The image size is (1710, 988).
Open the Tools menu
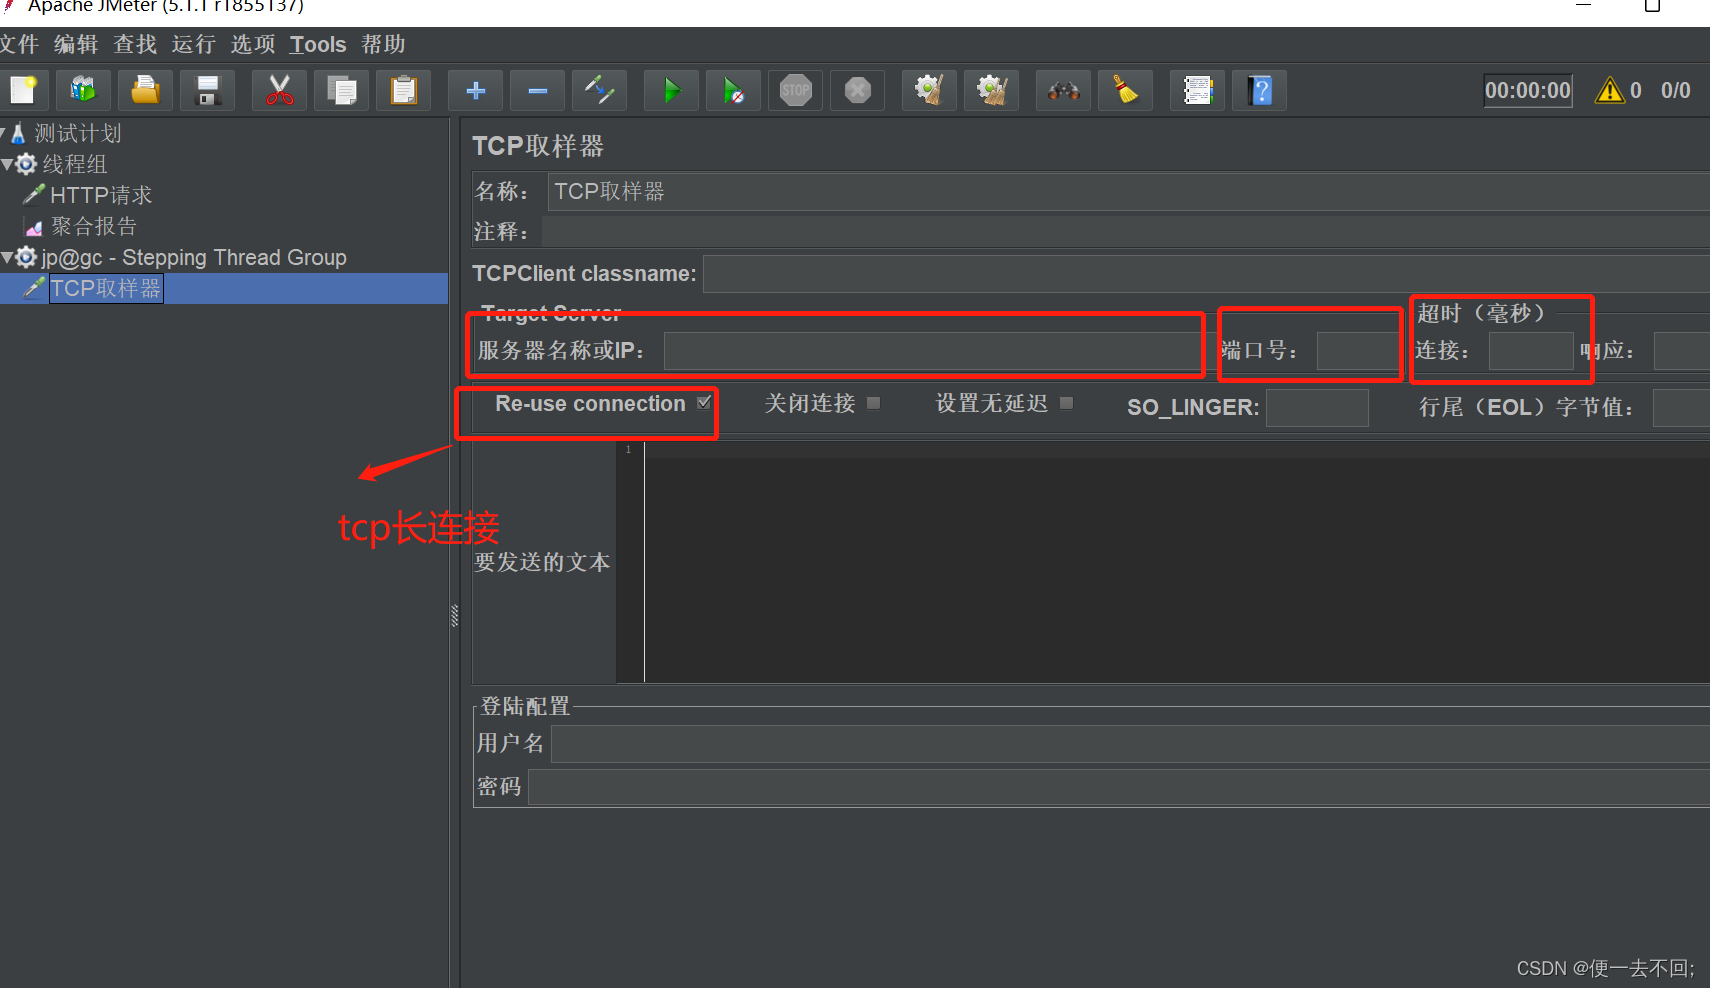pos(318,44)
